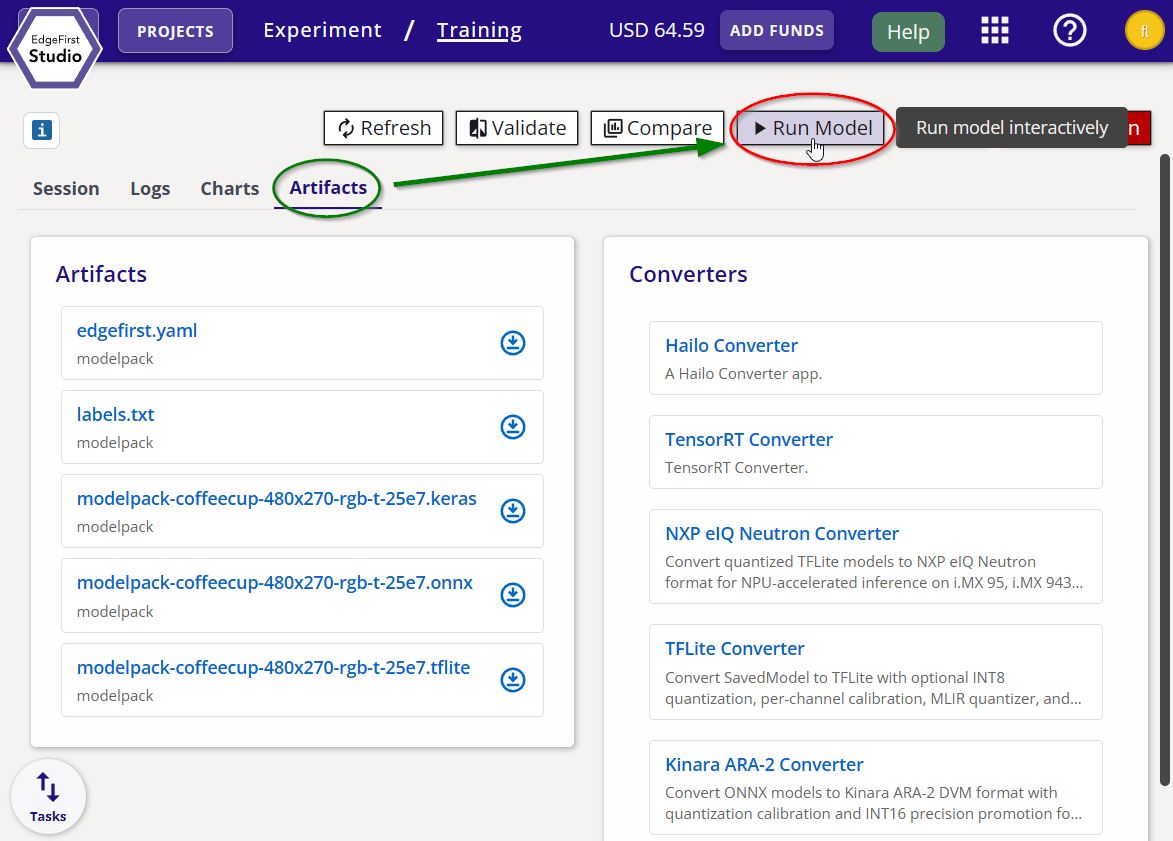1173x841 pixels.
Task: Click the question mark help icon
Action: click(1069, 31)
